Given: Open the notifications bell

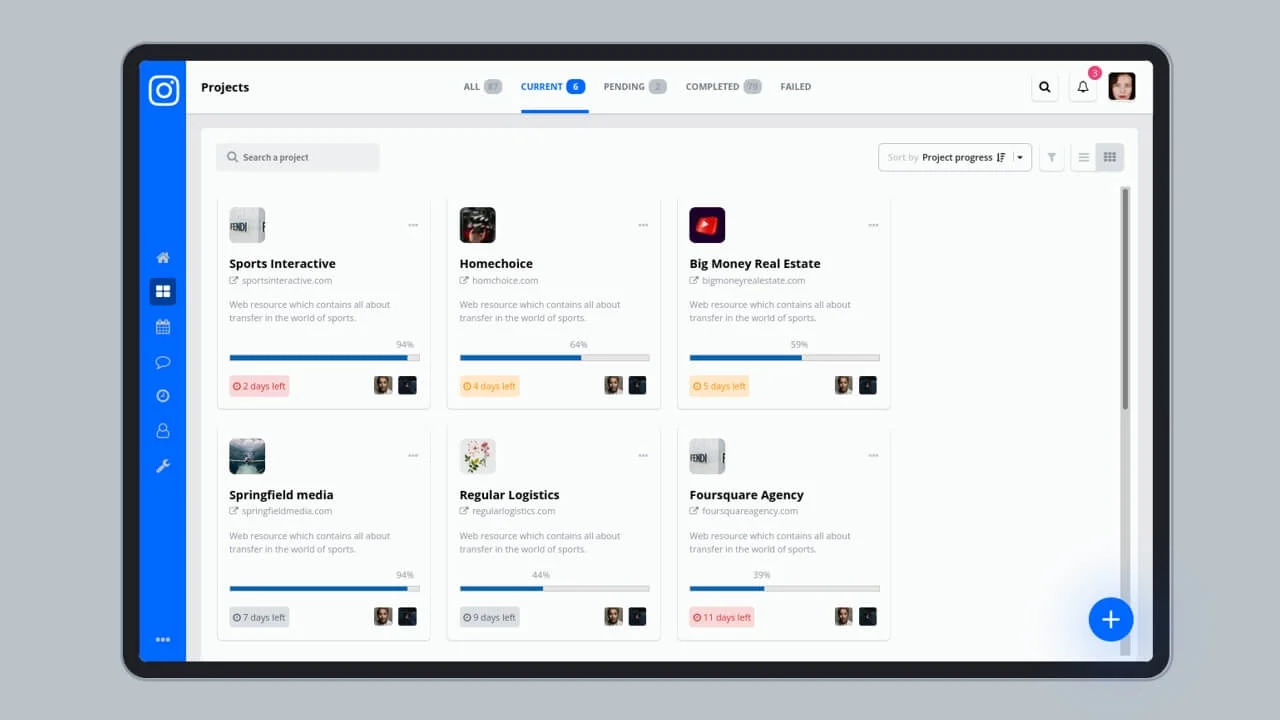Looking at the screenshot, I should coord(1082,87).
